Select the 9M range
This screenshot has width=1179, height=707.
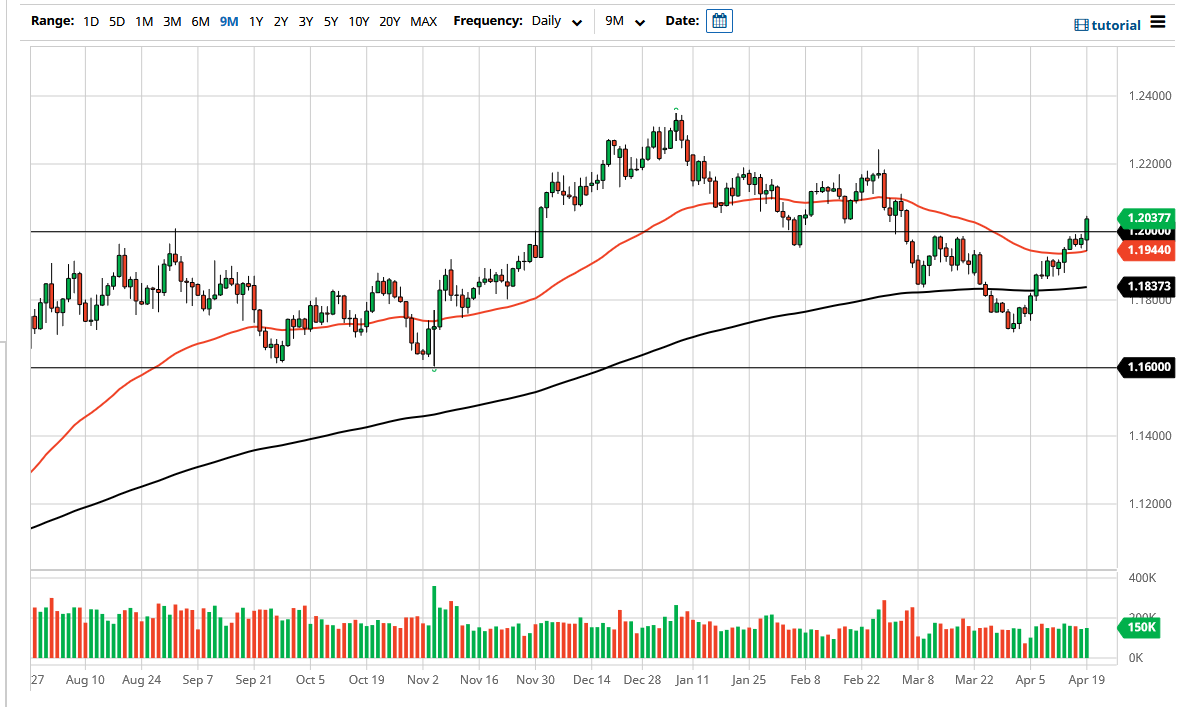(229, 22)
